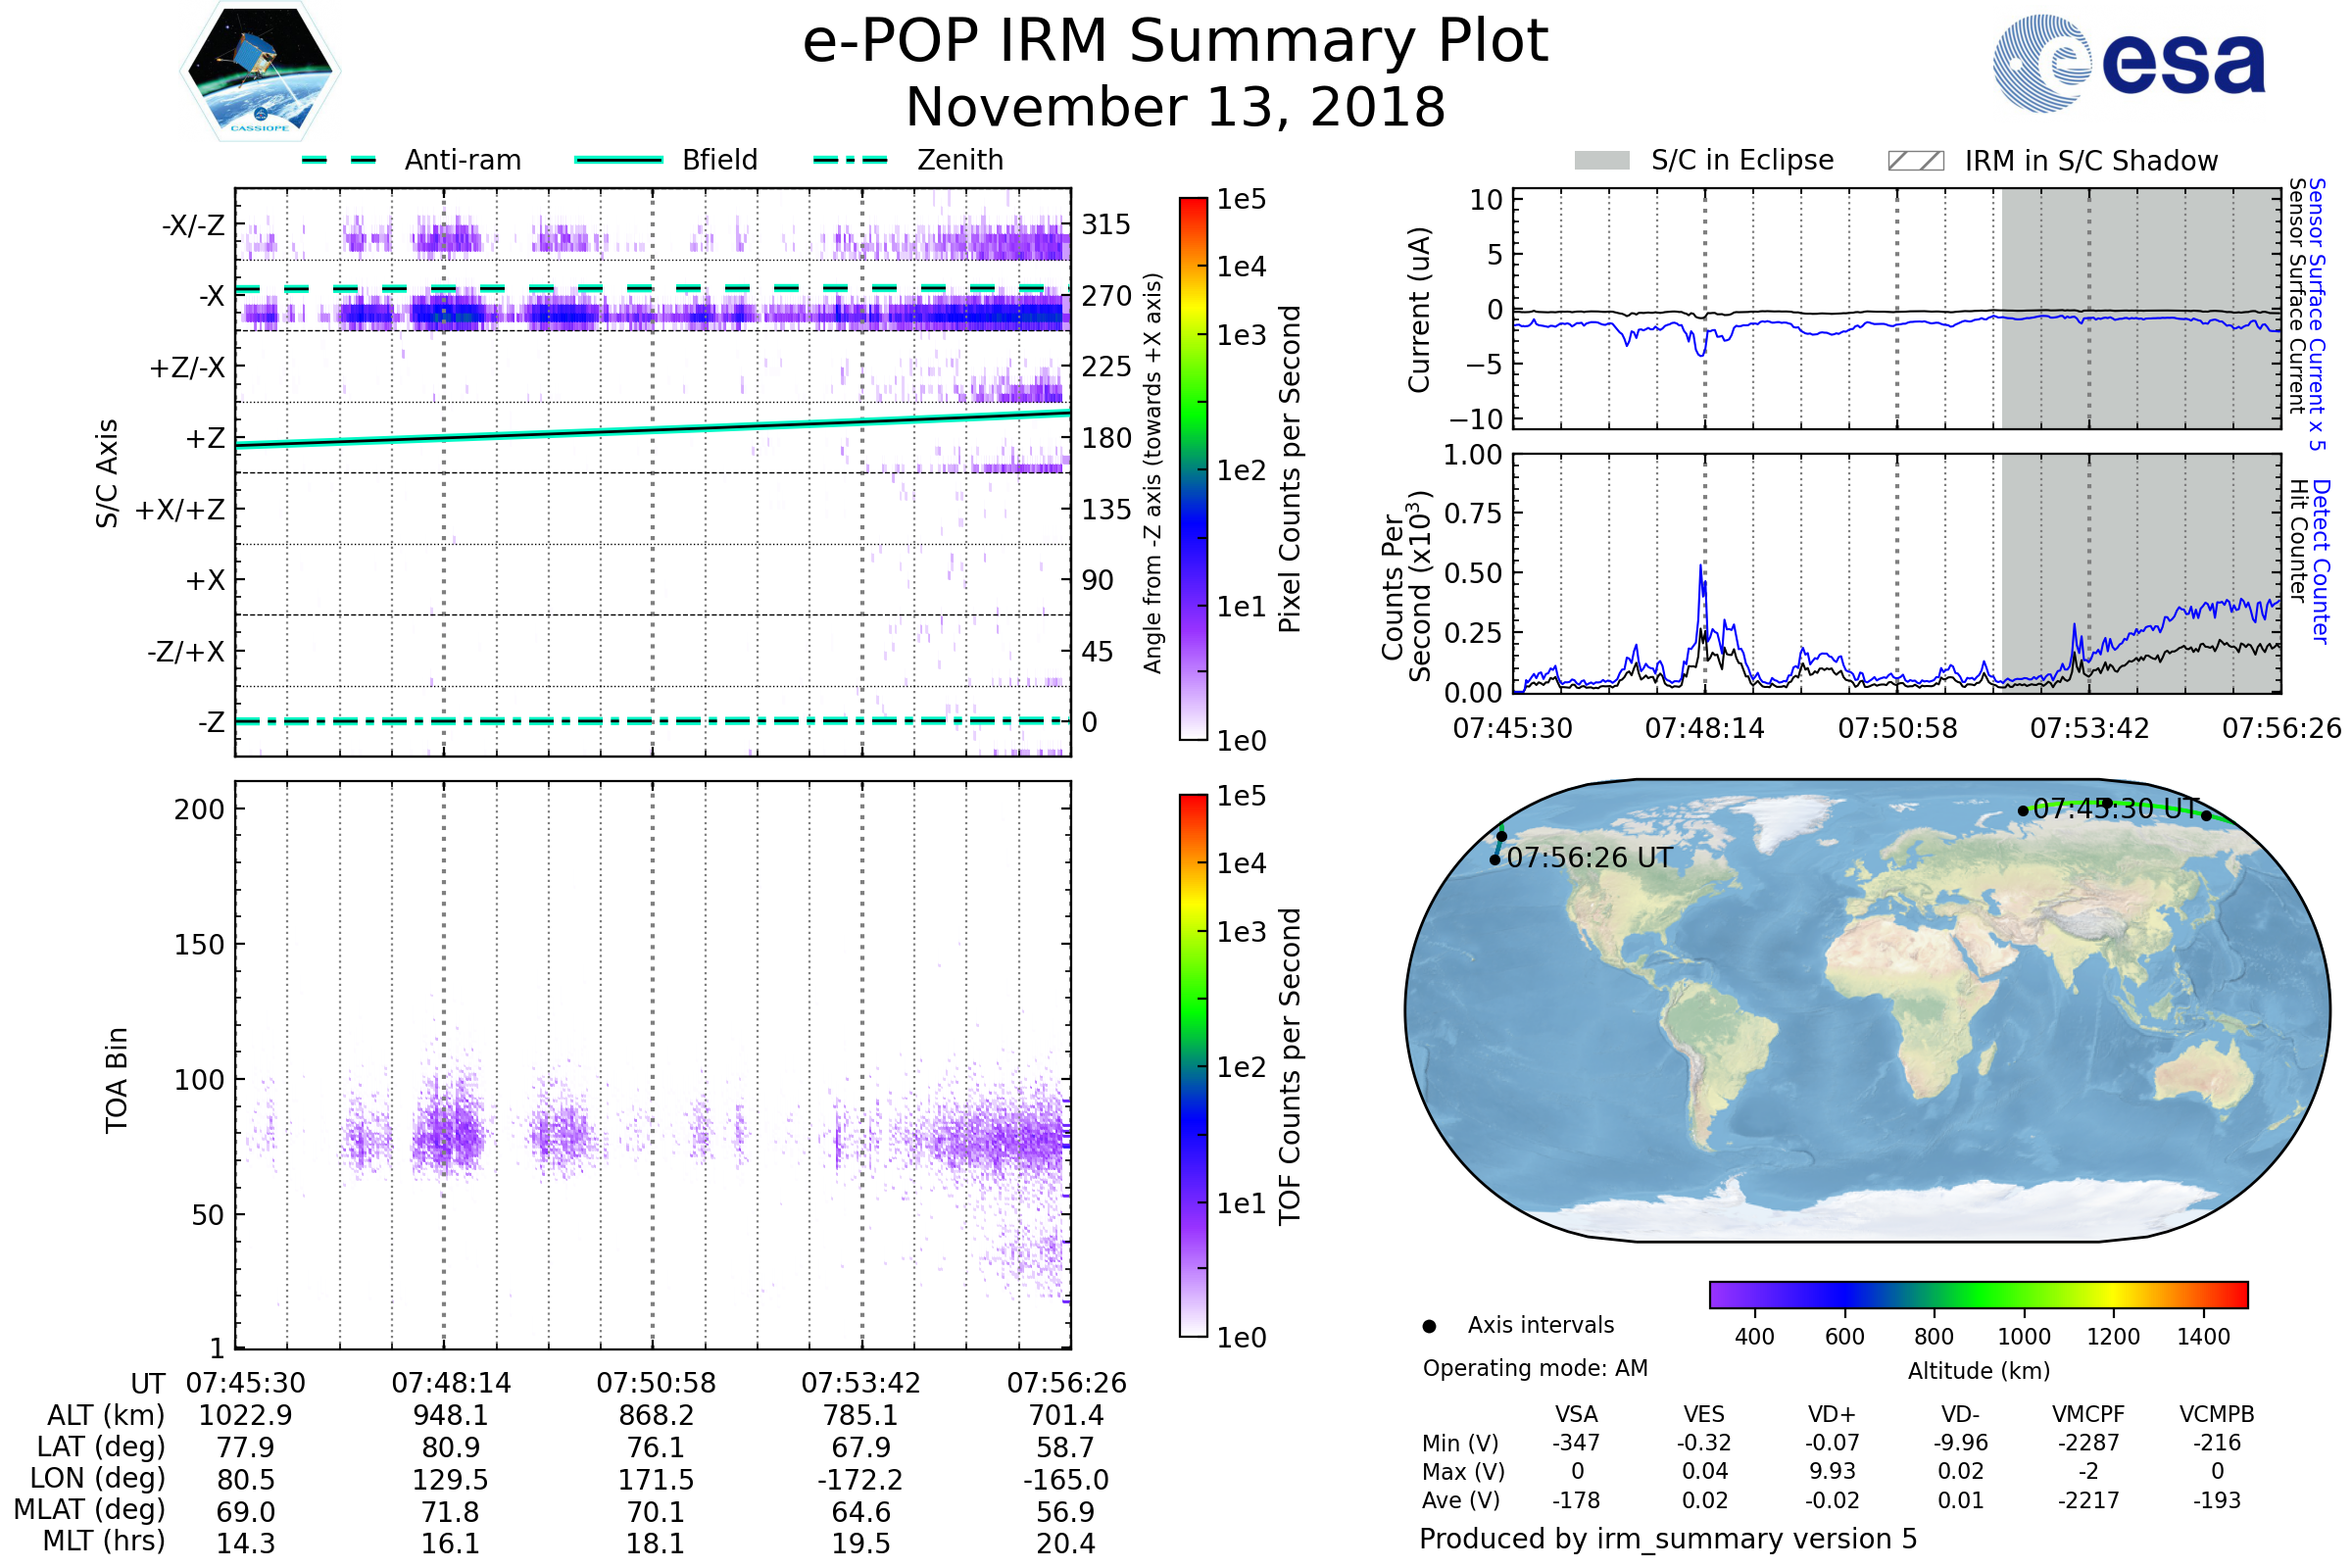Click the TOF Counts per Second colorbar
This screenshot has height=1568, width=2352.
pos(1193,1065)
